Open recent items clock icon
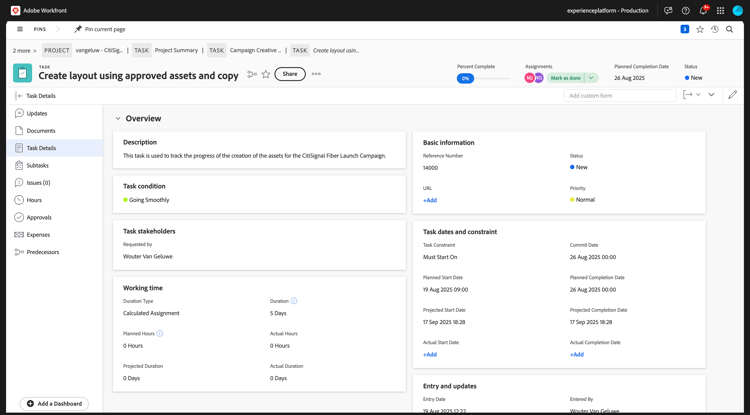This screenshot has height=415, width=750. pyautogui.click(x=715, y=30)
